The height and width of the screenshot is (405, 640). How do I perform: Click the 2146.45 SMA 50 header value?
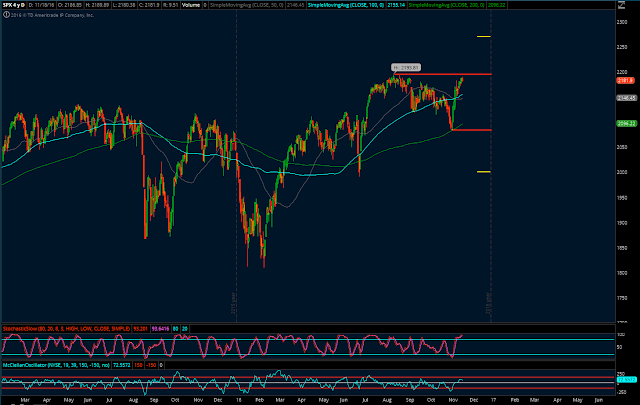(296, 5)
